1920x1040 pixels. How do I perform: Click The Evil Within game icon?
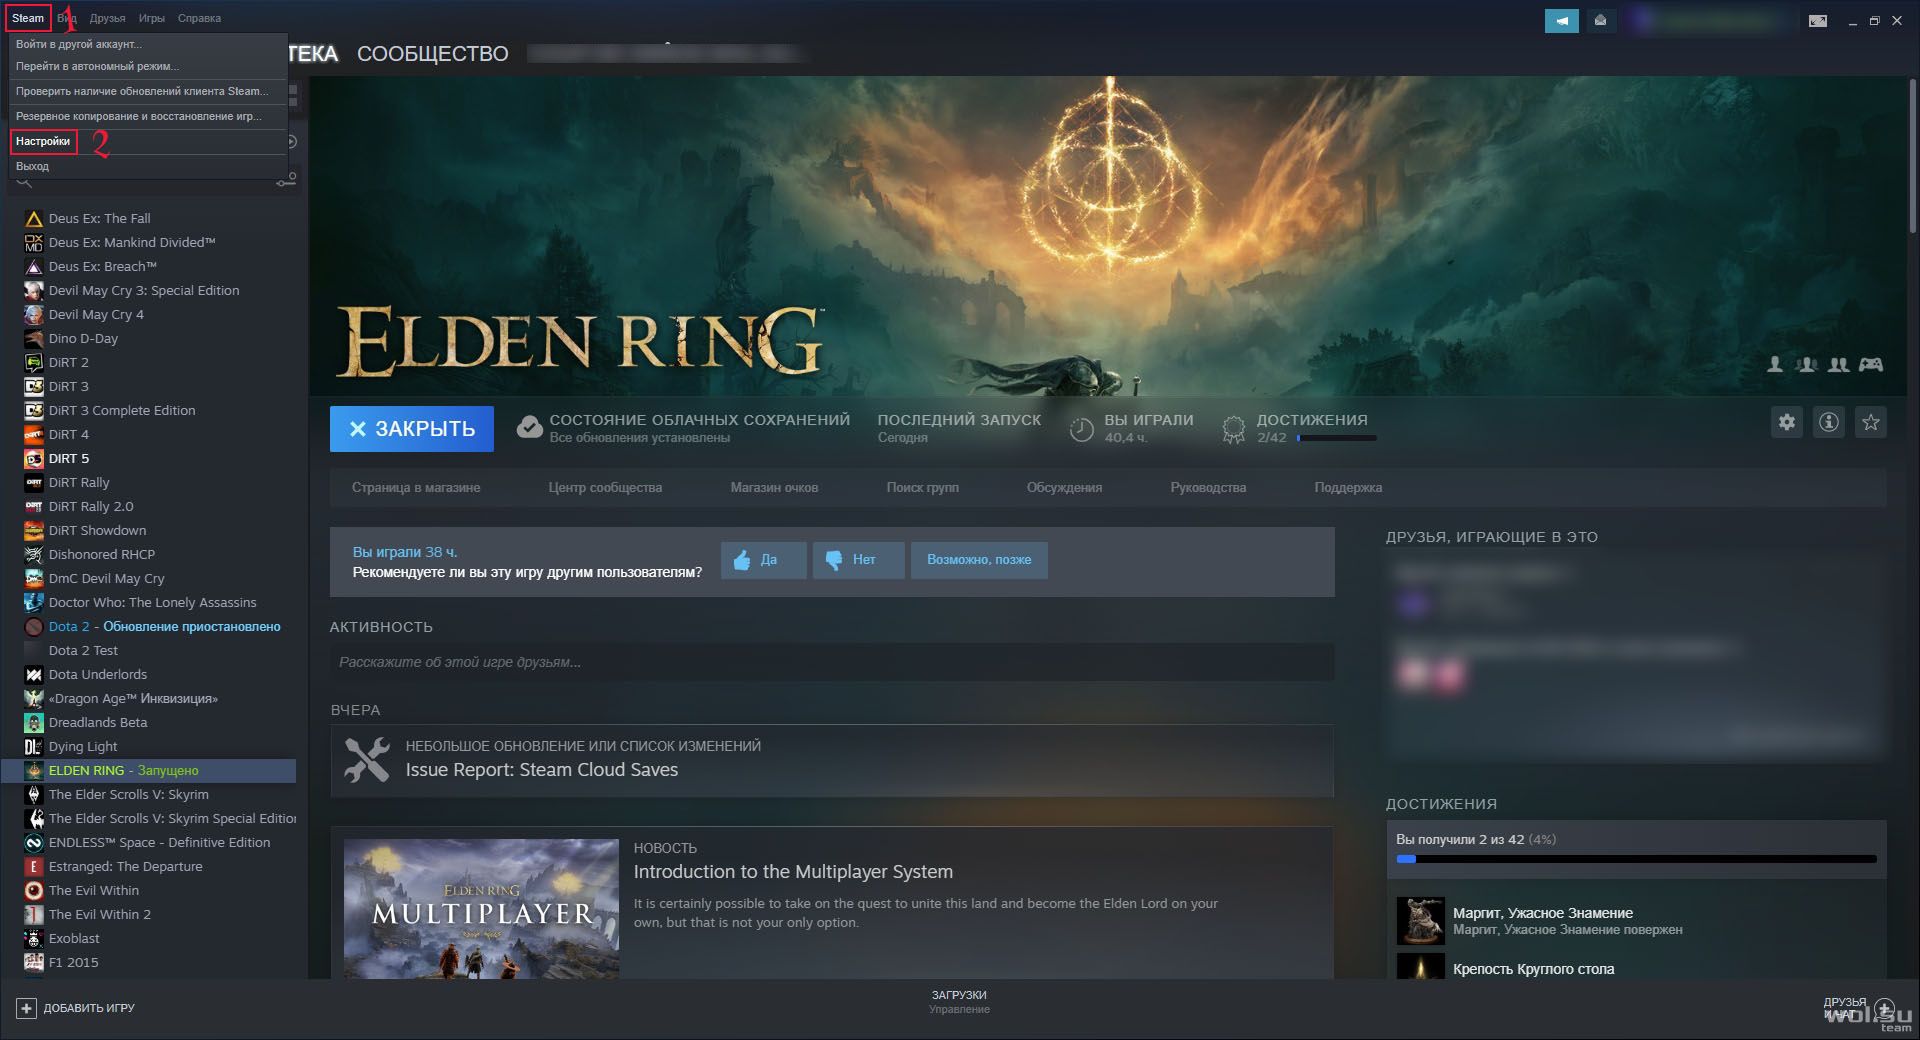[34, 891]
